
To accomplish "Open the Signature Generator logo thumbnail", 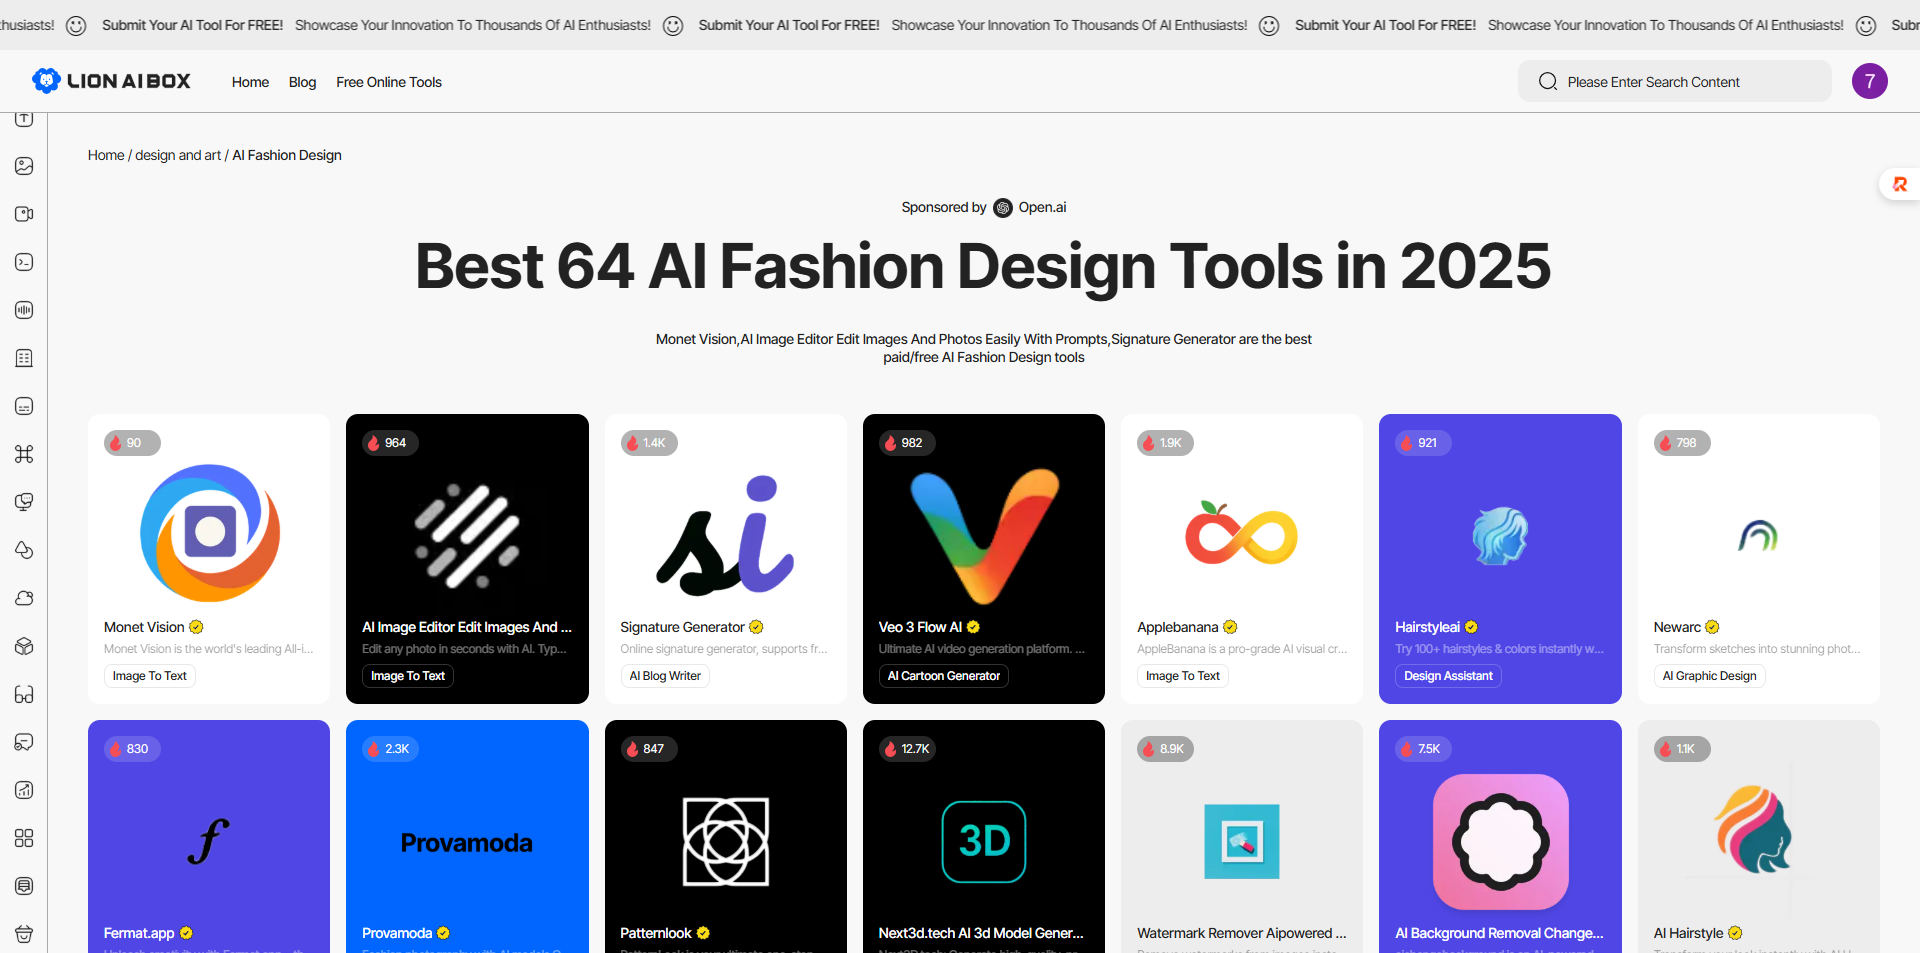I will pyautogui.click(x=726, y=536).
